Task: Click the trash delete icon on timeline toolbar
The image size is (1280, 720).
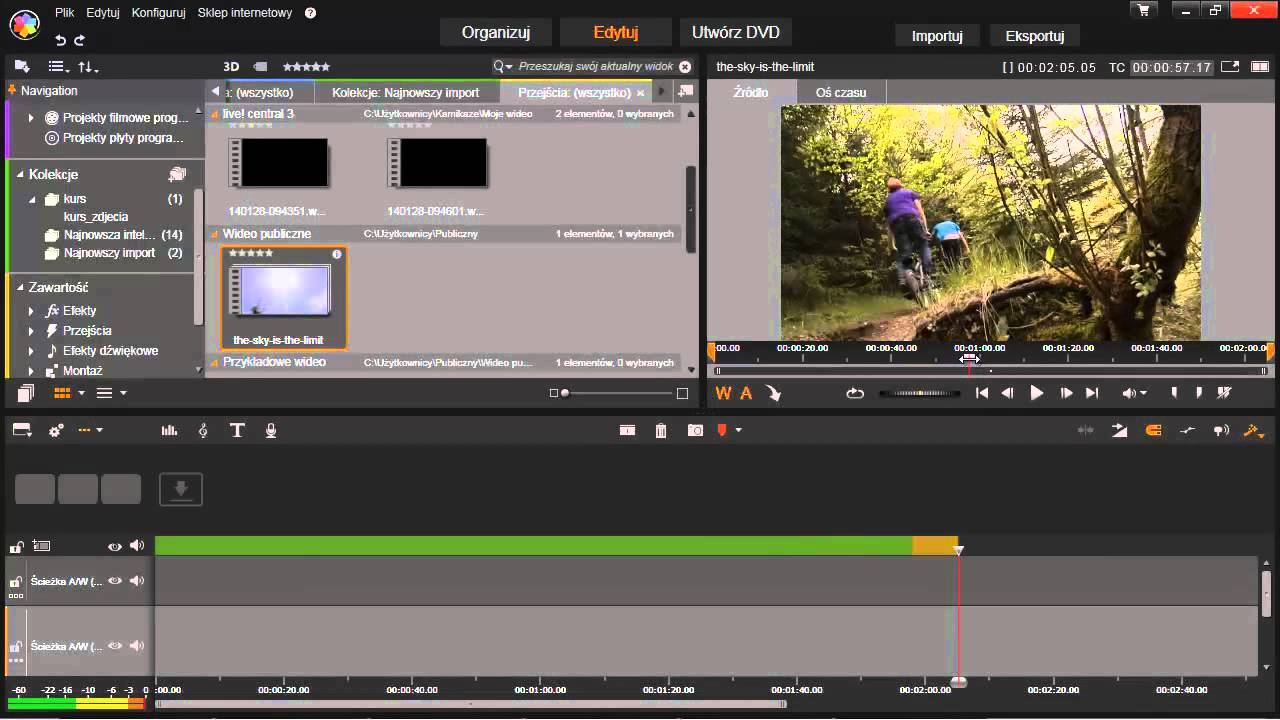Action: point(661,430)
